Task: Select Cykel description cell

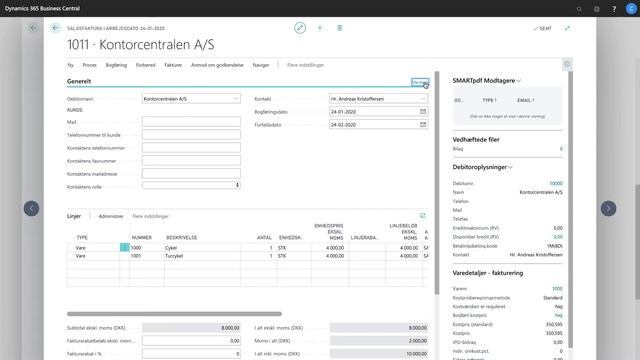Action: coord(202,248)
